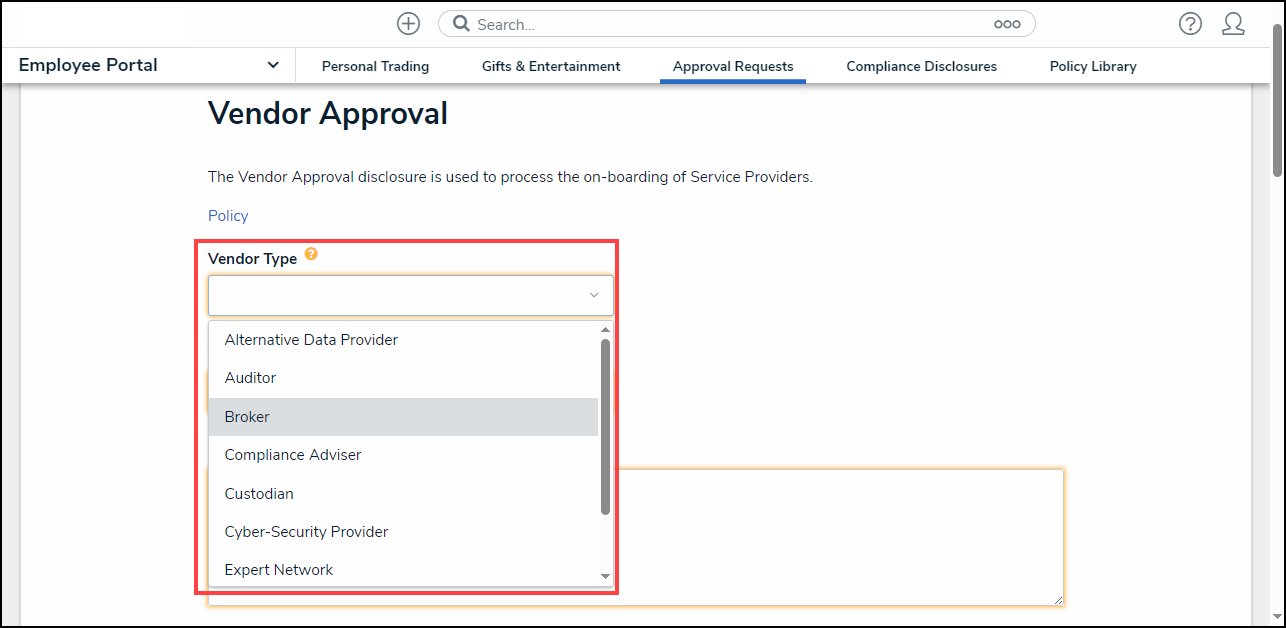Image resolution: width=1286 pixels, height=628 pixels.
Task: Open help using the question mark icon
Action: click(1190, 23)
